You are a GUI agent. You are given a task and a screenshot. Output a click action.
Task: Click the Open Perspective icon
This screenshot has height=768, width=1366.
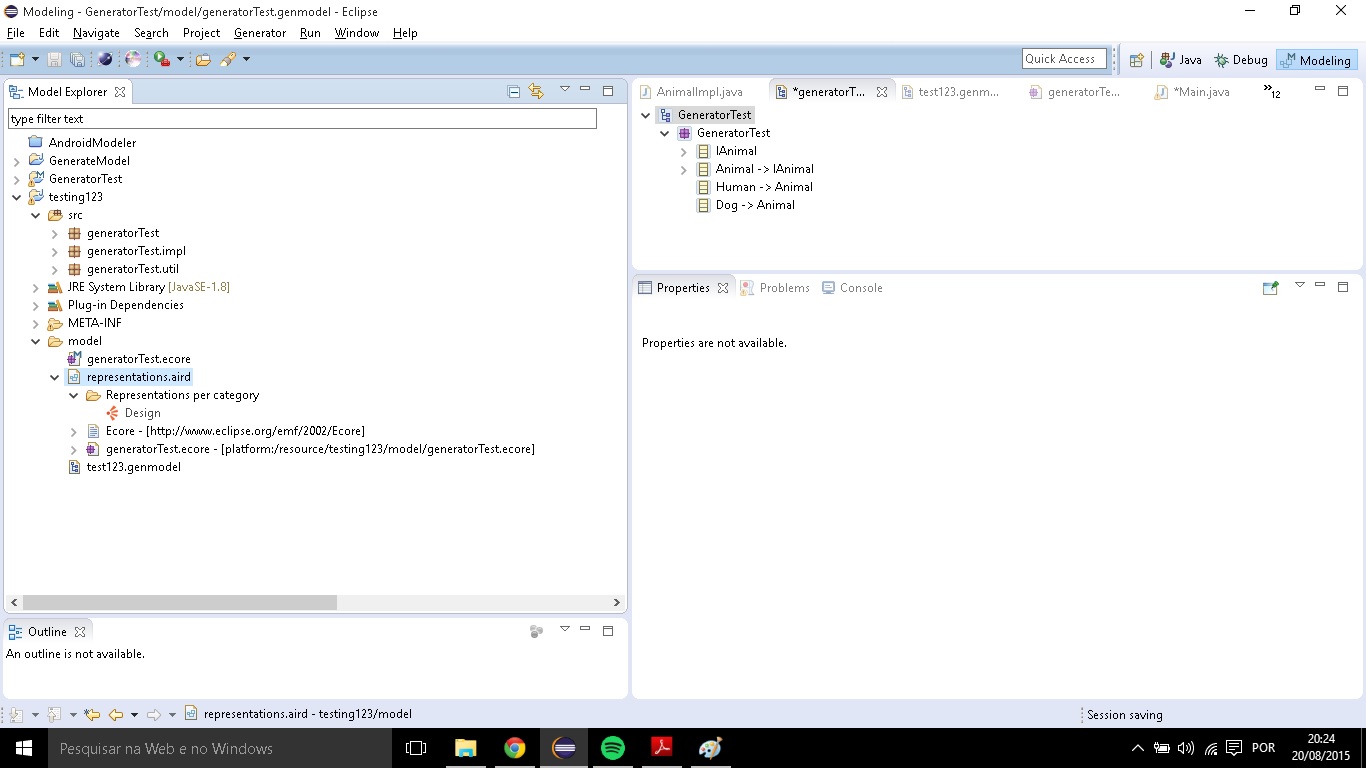tap(1136, 60)
